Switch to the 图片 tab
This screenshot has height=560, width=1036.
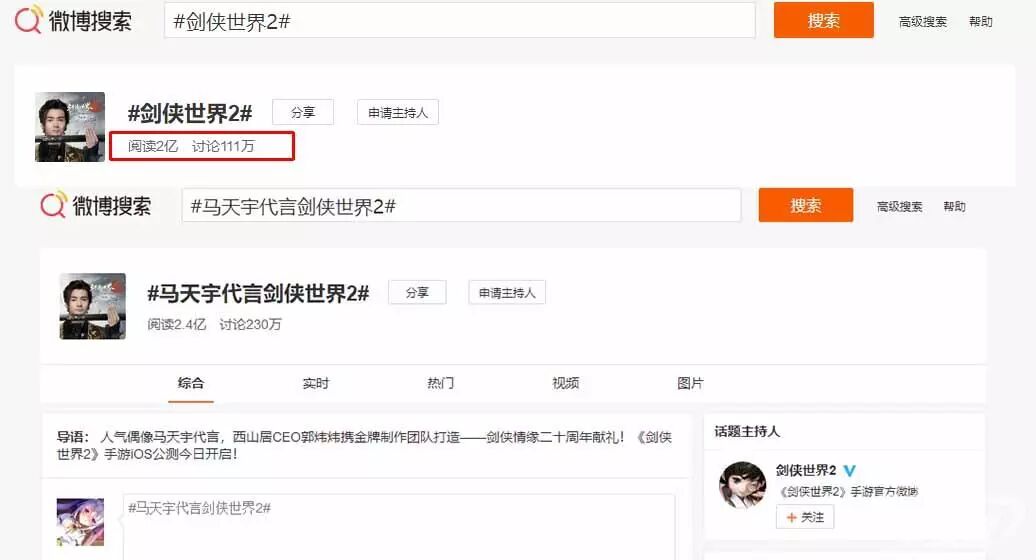click(690, 383)
